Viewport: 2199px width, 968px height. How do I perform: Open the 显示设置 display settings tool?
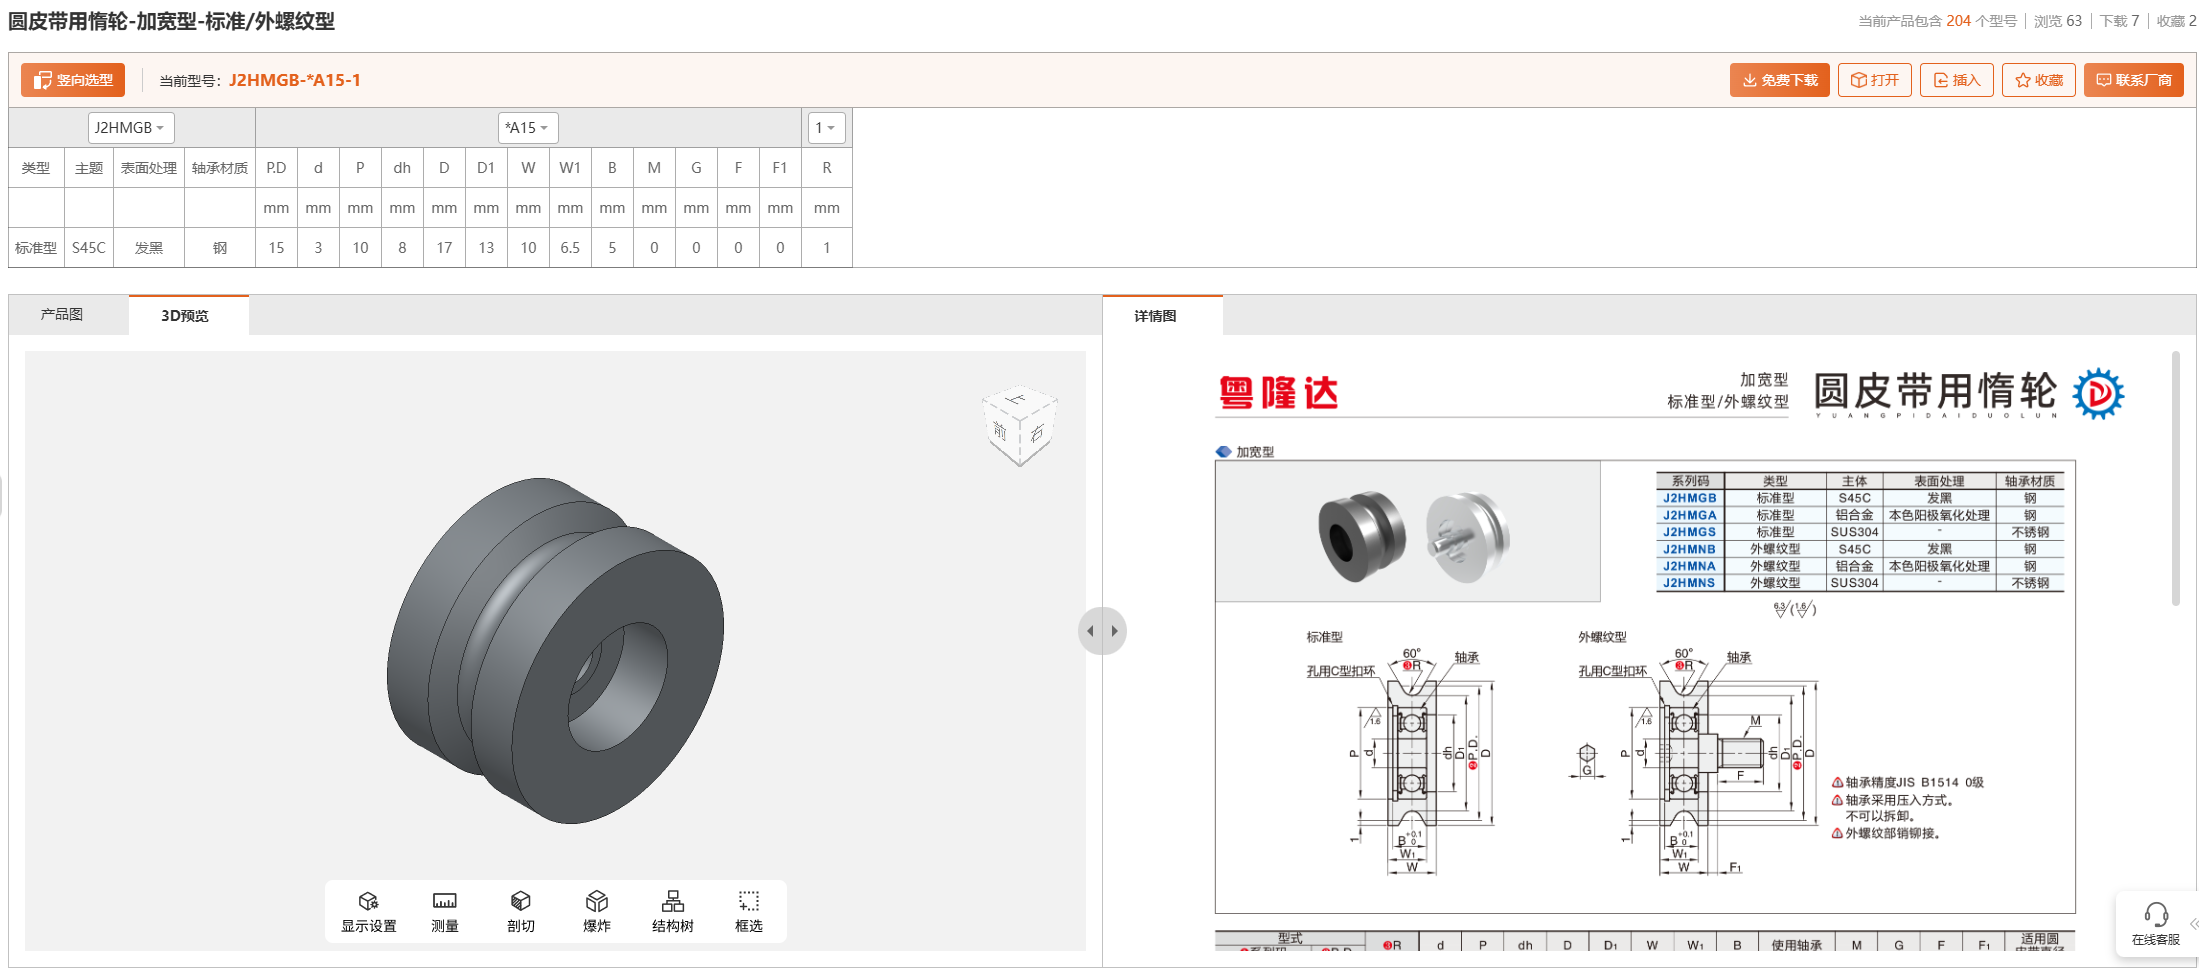click(368, 910)
